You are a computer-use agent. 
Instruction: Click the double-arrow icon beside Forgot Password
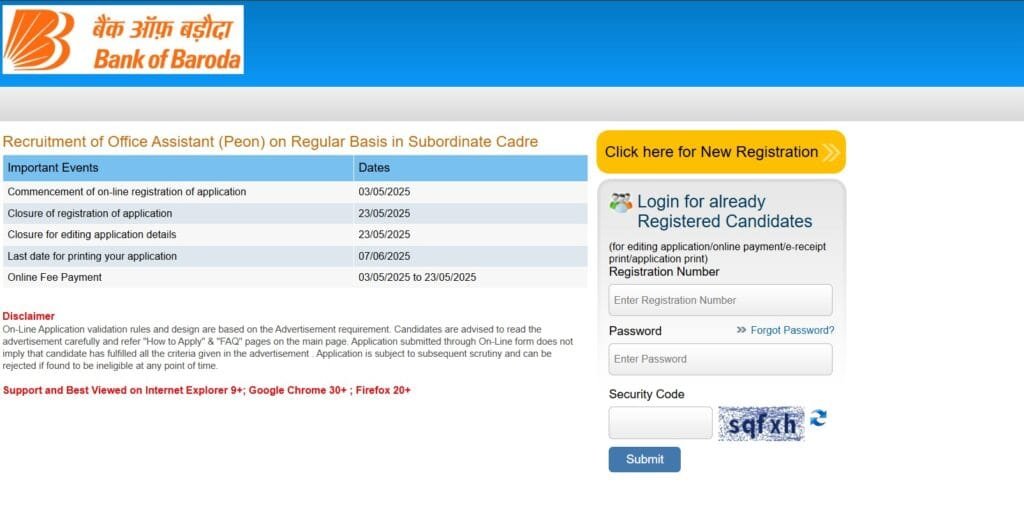pyautogui.click(x=741, y=330)
